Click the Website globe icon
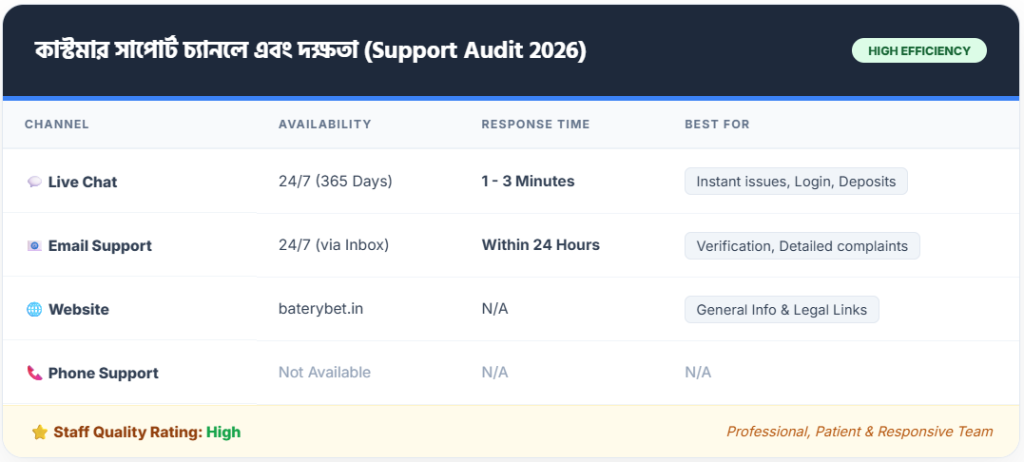 pyautogui.click(x=34, y=310)
